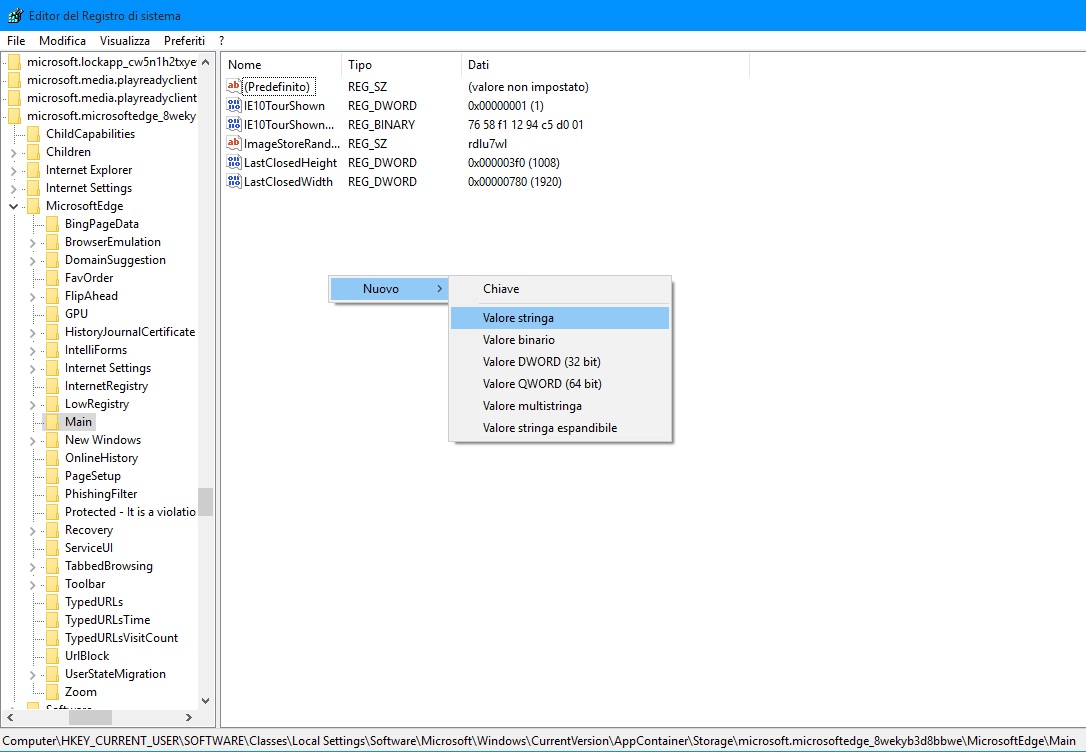Click the PageSetup folder icon
The image size is (1086, 752).
pyautogui.click(x=52, y=476)
